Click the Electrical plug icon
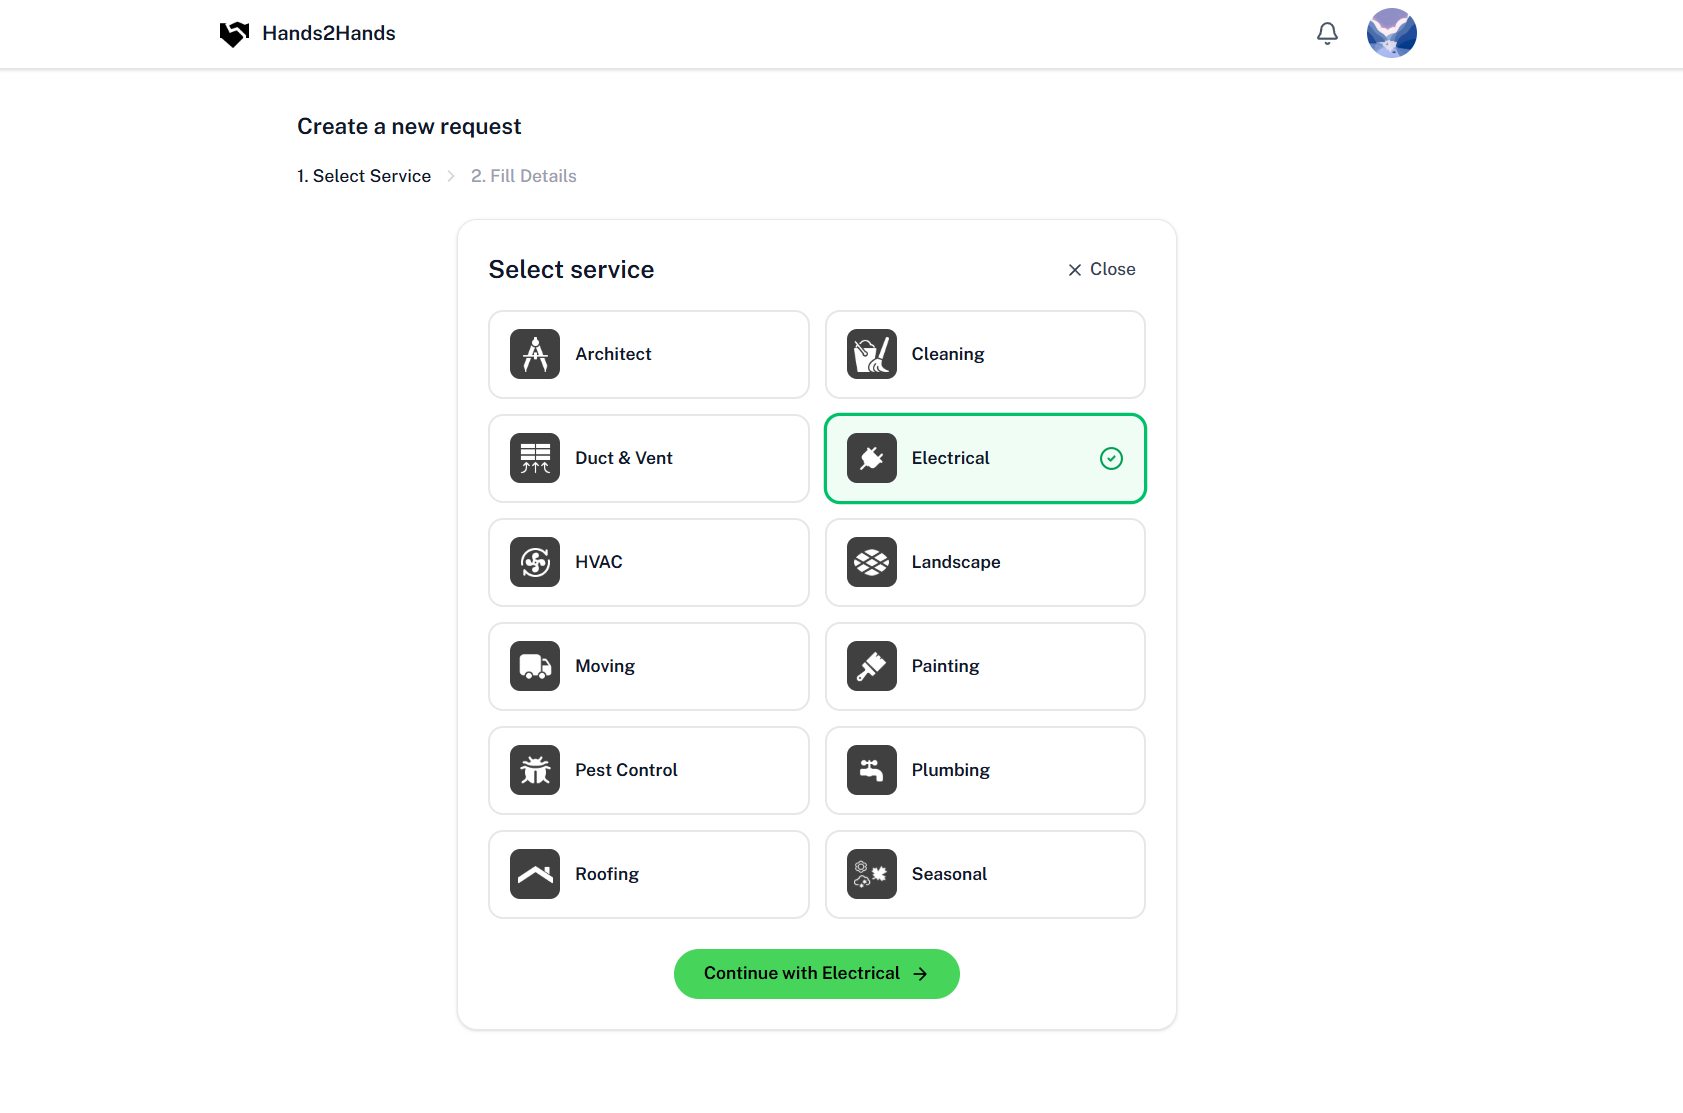 [872, 458]
